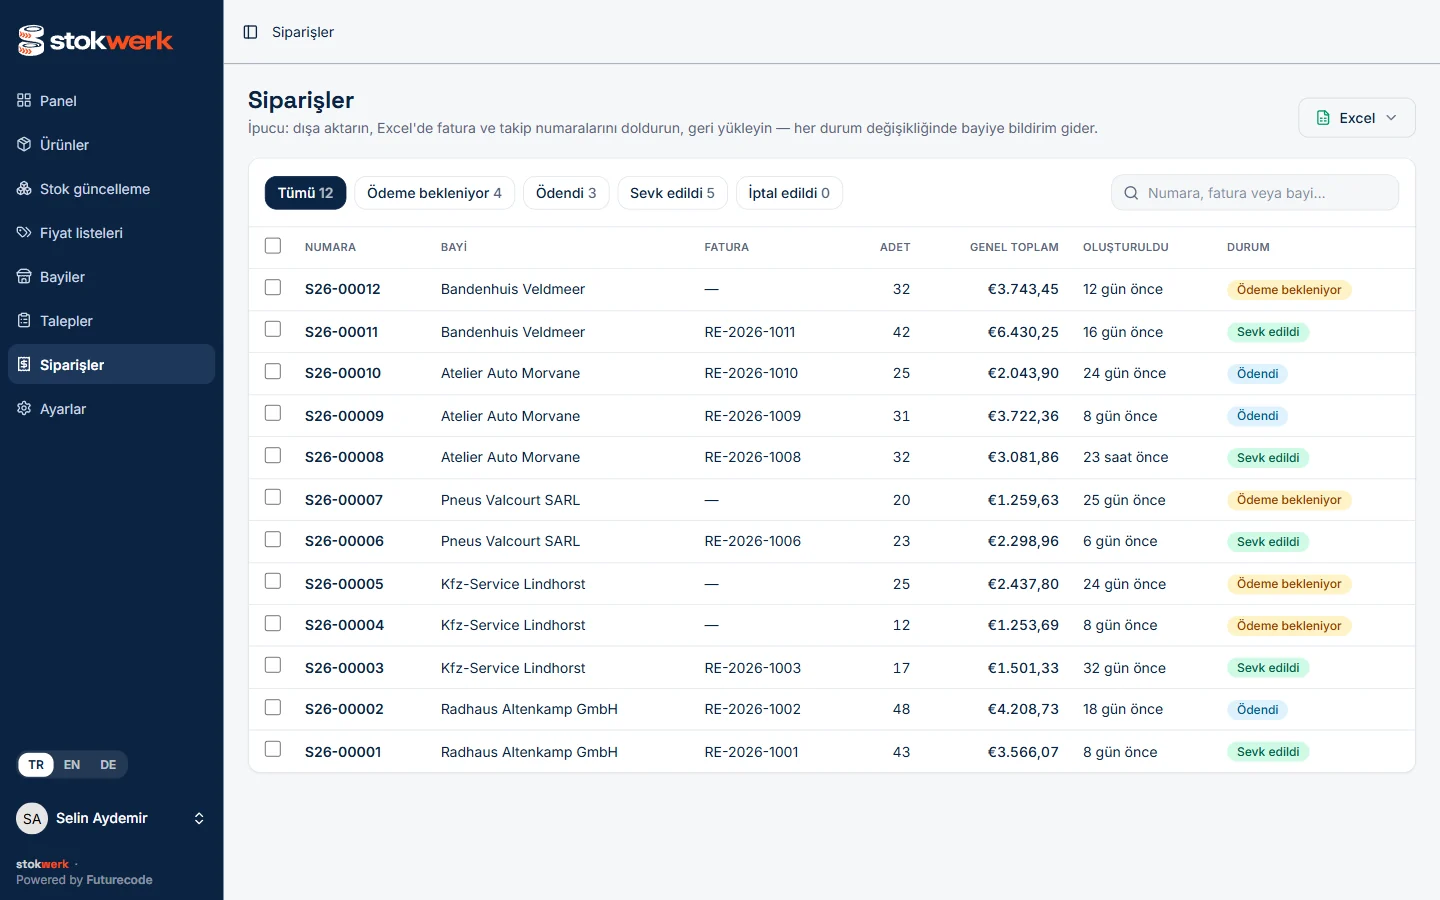This screenshot has height=900, width=1440.
Task: Open order S26-00008
Action: click(344, 457)
